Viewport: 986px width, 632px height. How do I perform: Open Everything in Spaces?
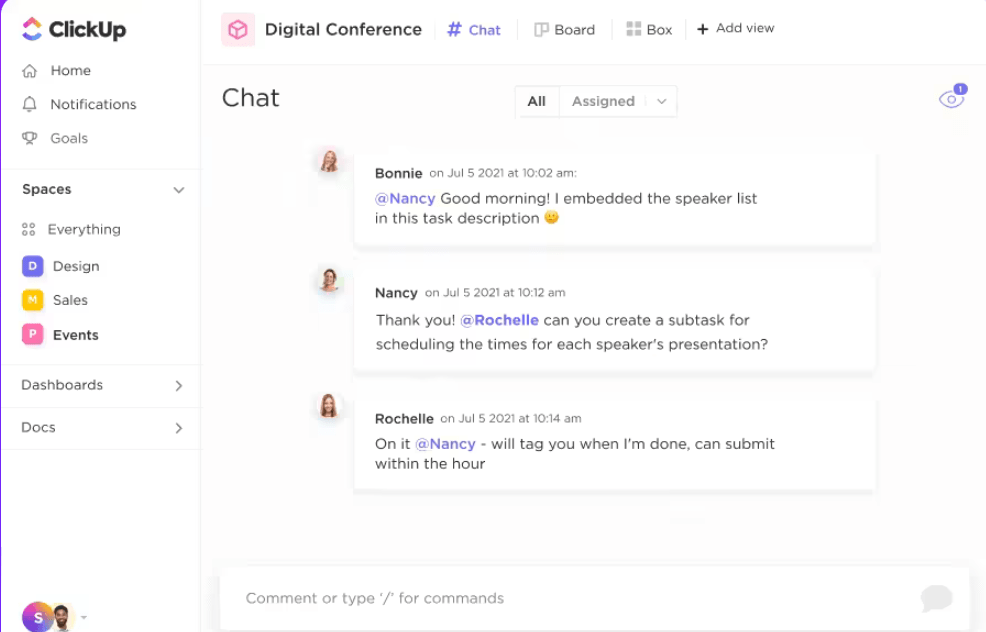(x=84, y=230)
